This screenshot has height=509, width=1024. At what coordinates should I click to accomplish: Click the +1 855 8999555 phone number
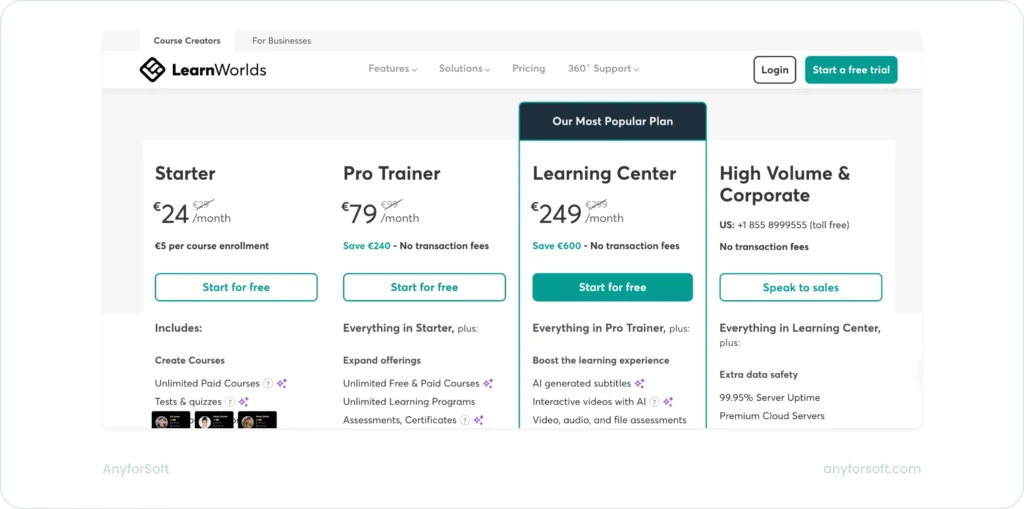pos(772,225)
